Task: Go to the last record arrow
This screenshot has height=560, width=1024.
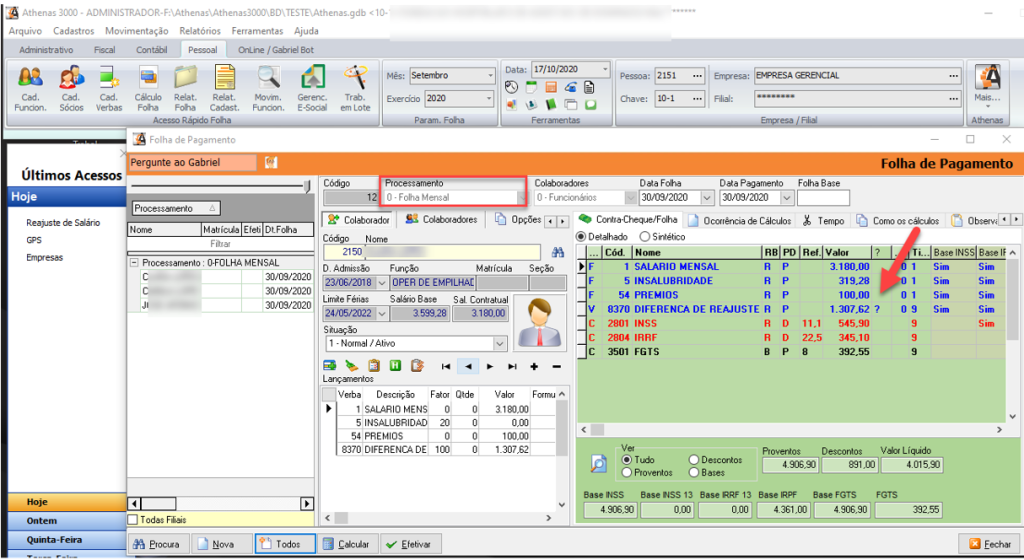Action: [x=513, y=367]
